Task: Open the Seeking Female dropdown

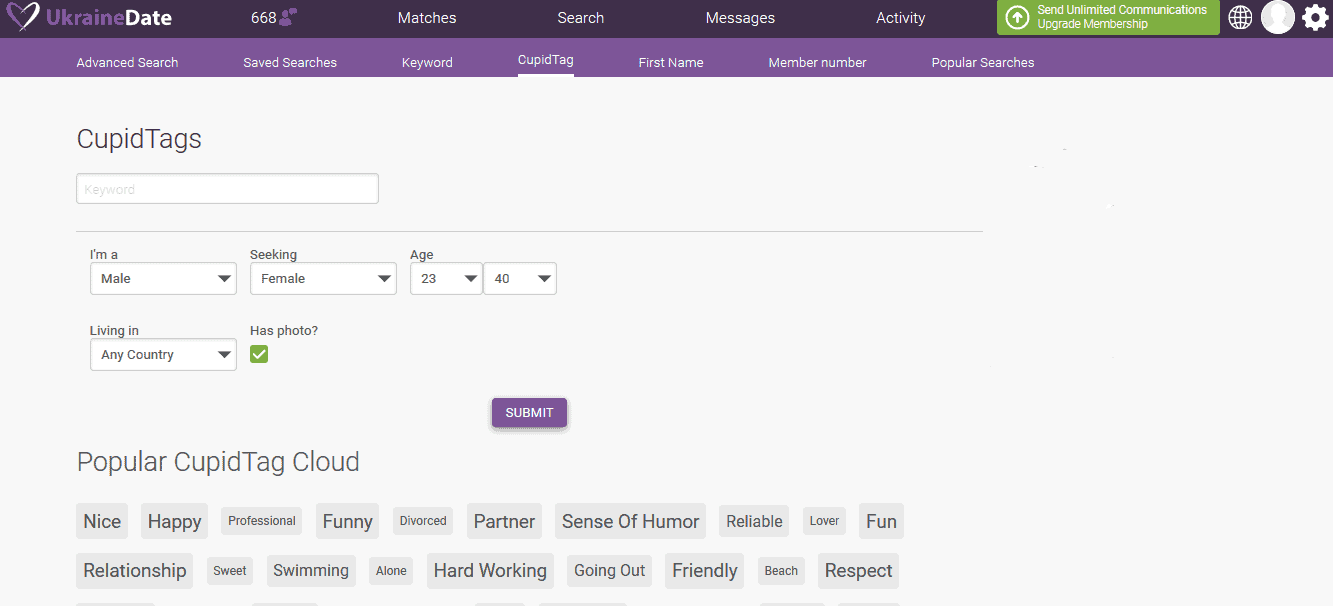Action: tap(323, 279)
